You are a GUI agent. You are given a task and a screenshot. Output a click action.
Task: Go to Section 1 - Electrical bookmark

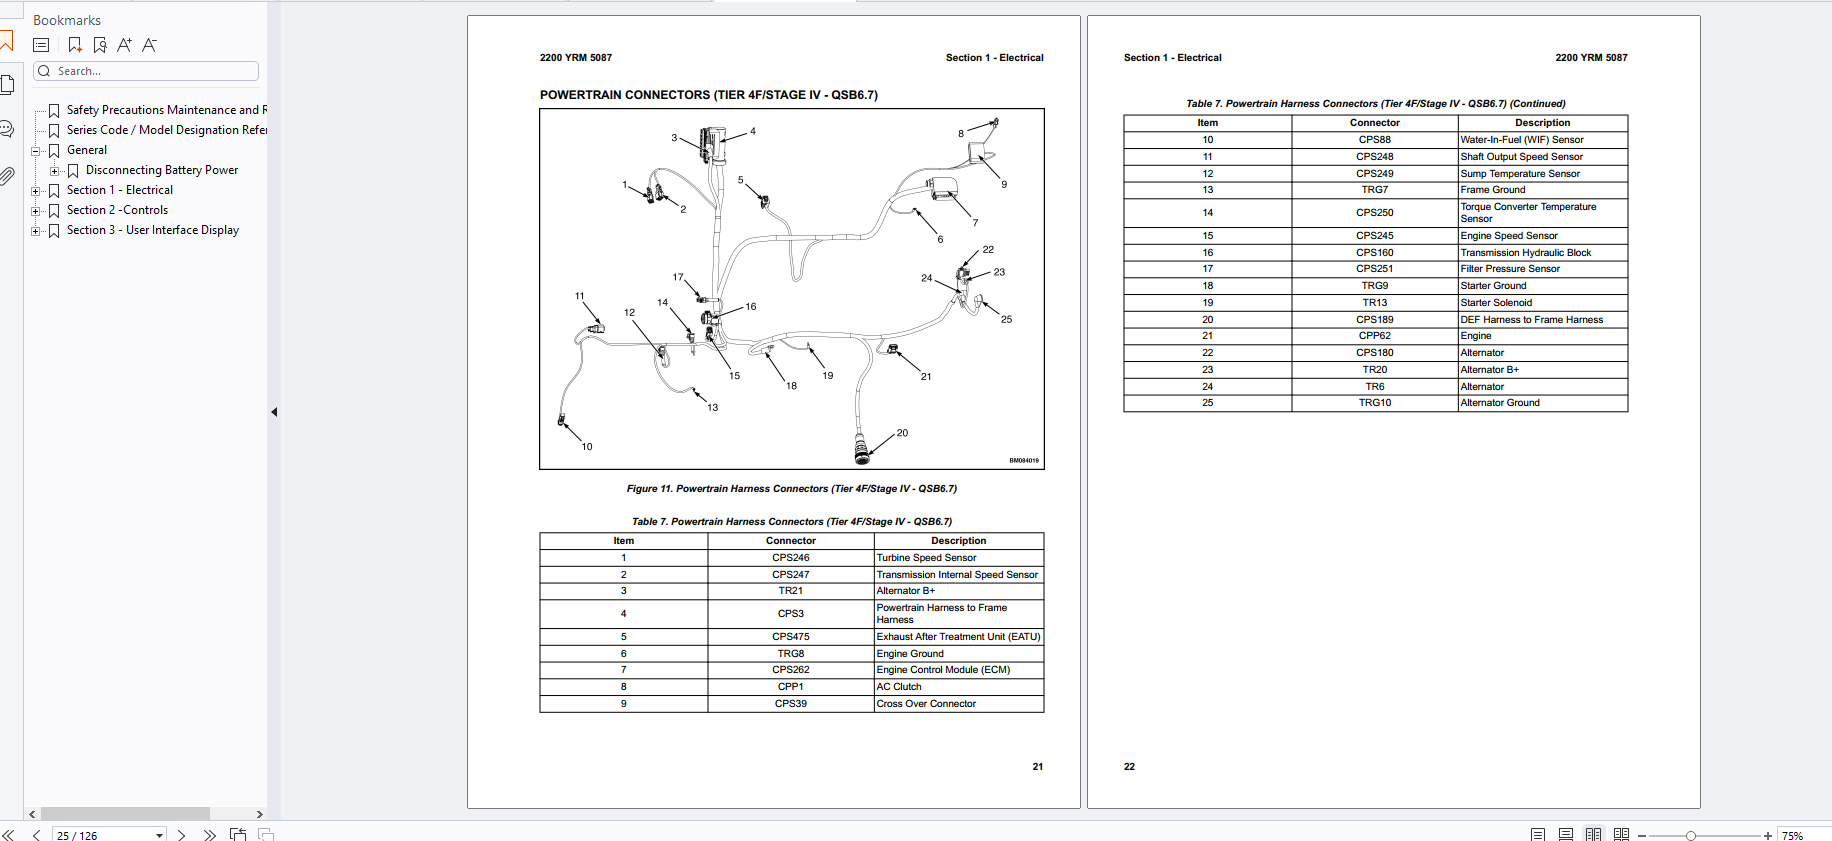(120, 190)
